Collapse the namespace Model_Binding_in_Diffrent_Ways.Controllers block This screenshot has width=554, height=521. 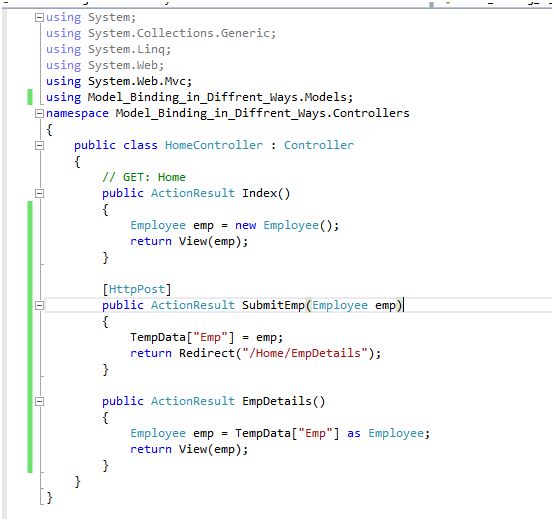click(39, 113)
